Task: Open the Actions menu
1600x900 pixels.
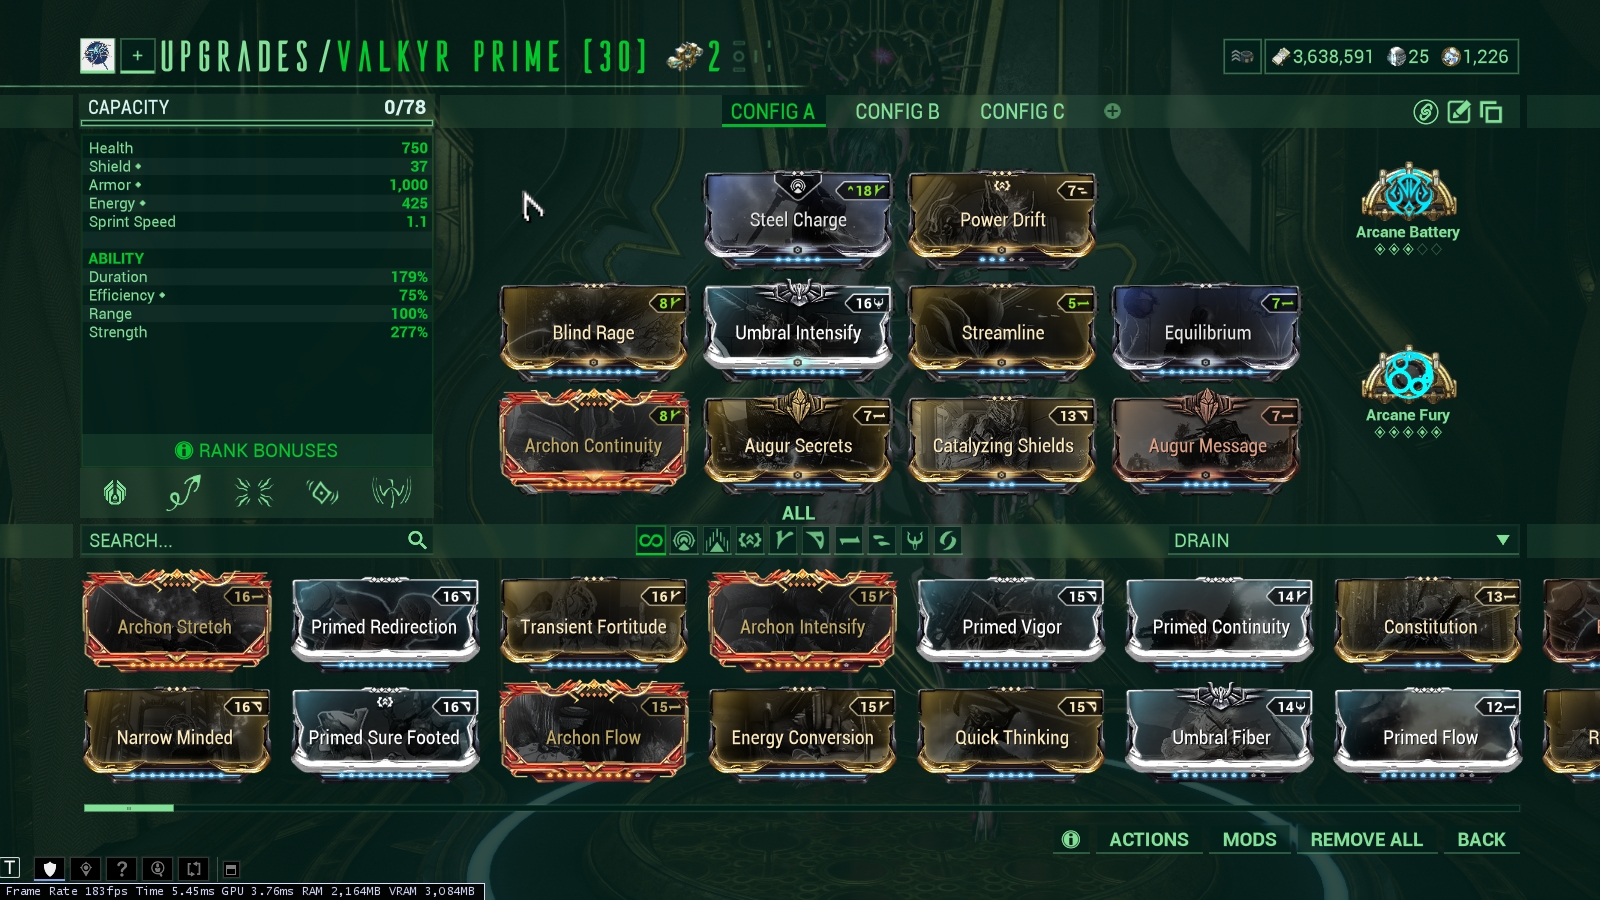Action: pyautogui.click(x=1149, y=840)
